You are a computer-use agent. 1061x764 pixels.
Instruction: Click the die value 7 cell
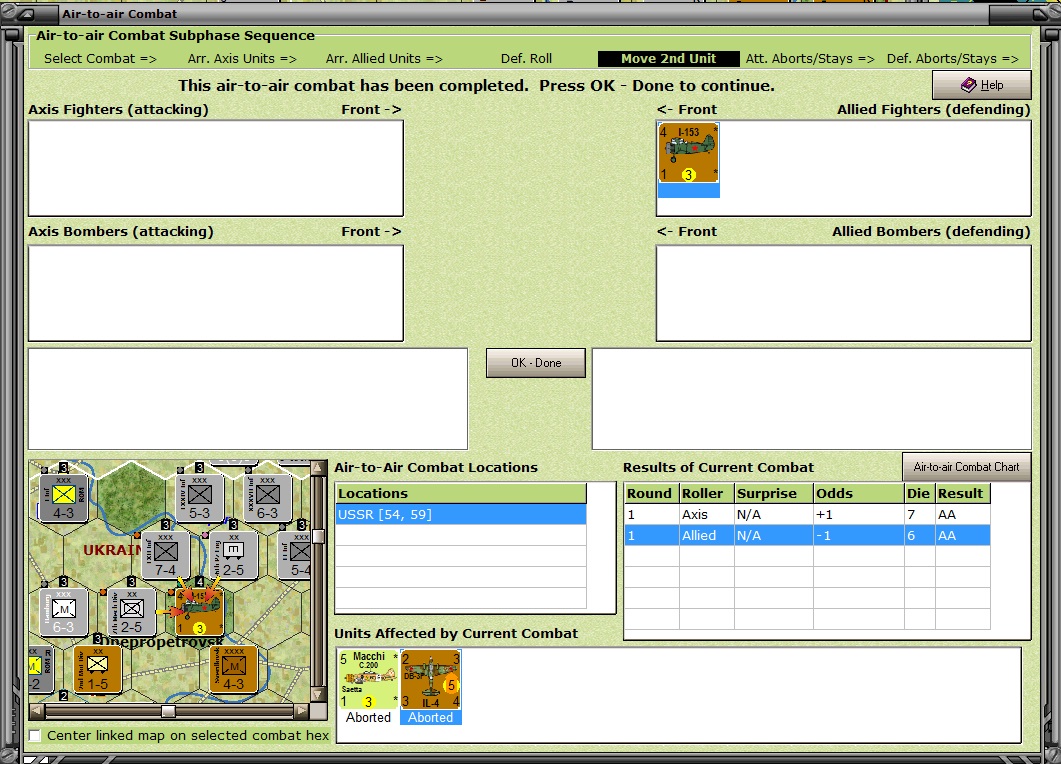coord(920,514)
